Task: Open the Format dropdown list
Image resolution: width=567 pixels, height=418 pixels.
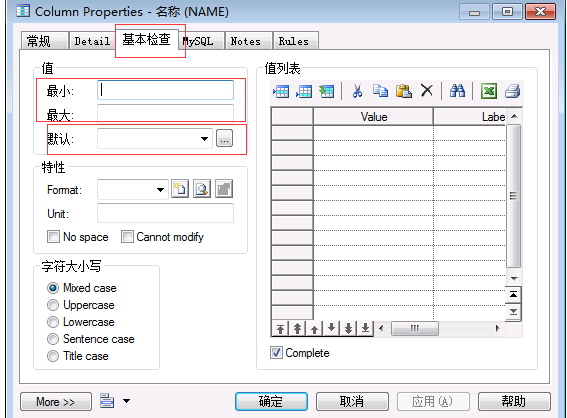Action: coord(160,189)
